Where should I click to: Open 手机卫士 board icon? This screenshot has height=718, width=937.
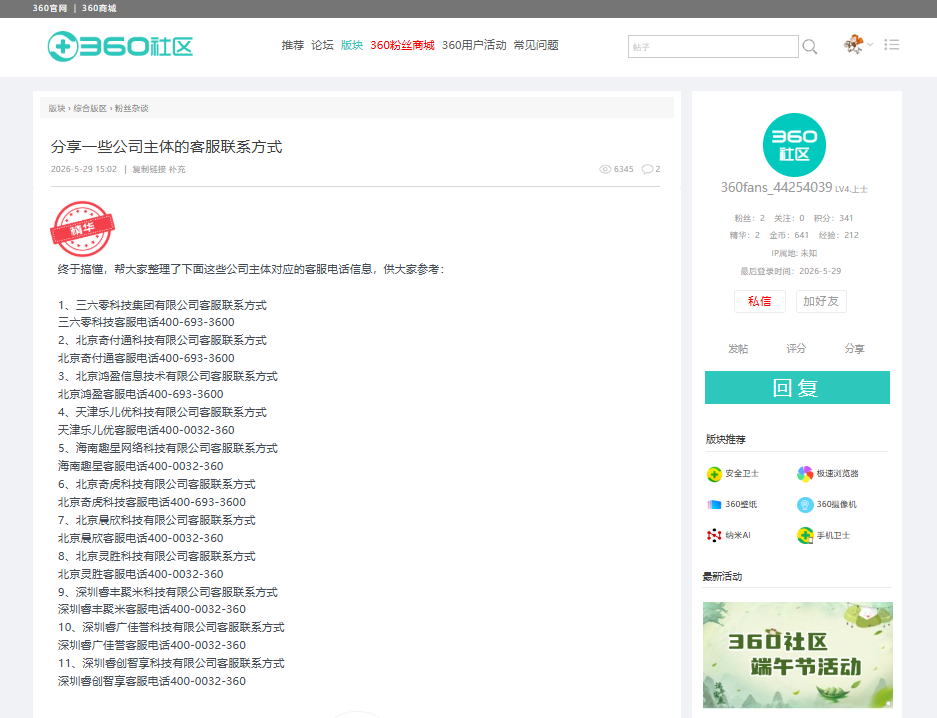805,536
